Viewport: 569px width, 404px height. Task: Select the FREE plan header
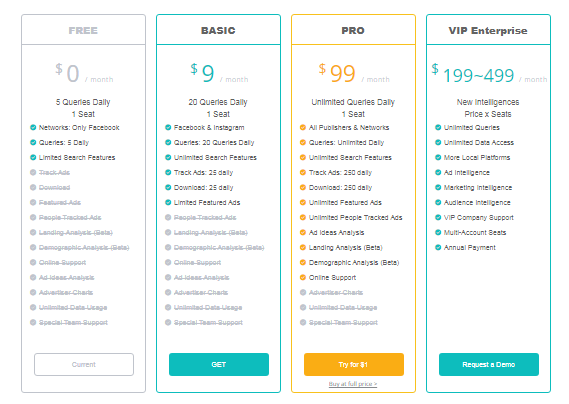83,30
